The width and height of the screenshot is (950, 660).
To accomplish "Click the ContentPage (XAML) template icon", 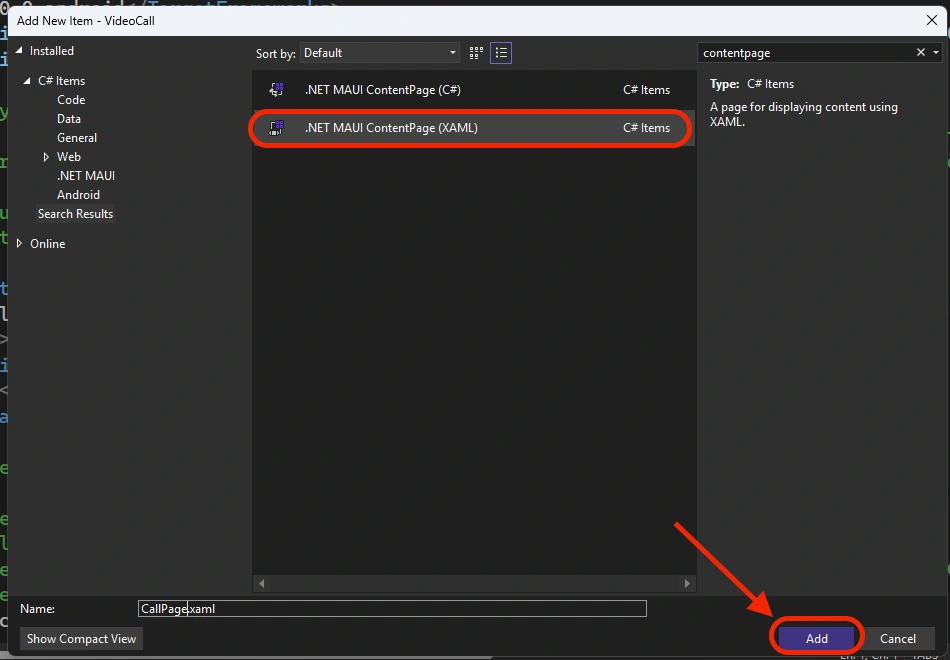I will [x=276, y=128].
